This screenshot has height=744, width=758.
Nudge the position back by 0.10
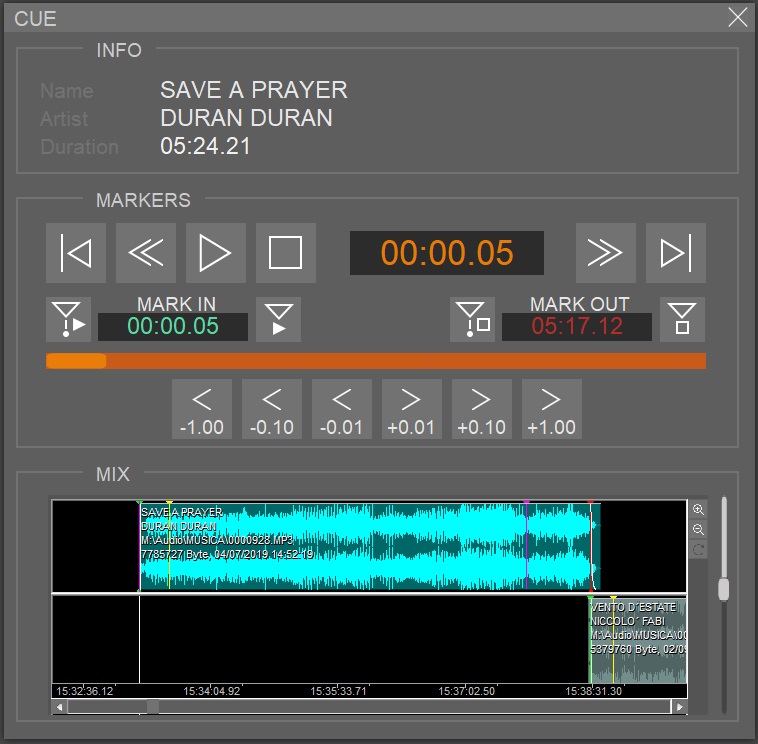click(x=272, y=409)
